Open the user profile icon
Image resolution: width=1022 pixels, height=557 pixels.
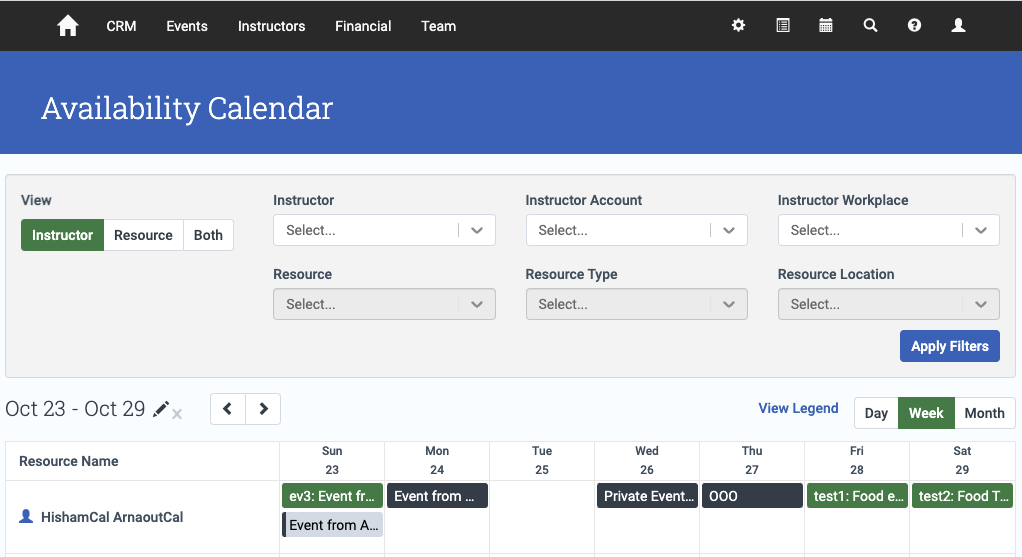tap(958, 25)
